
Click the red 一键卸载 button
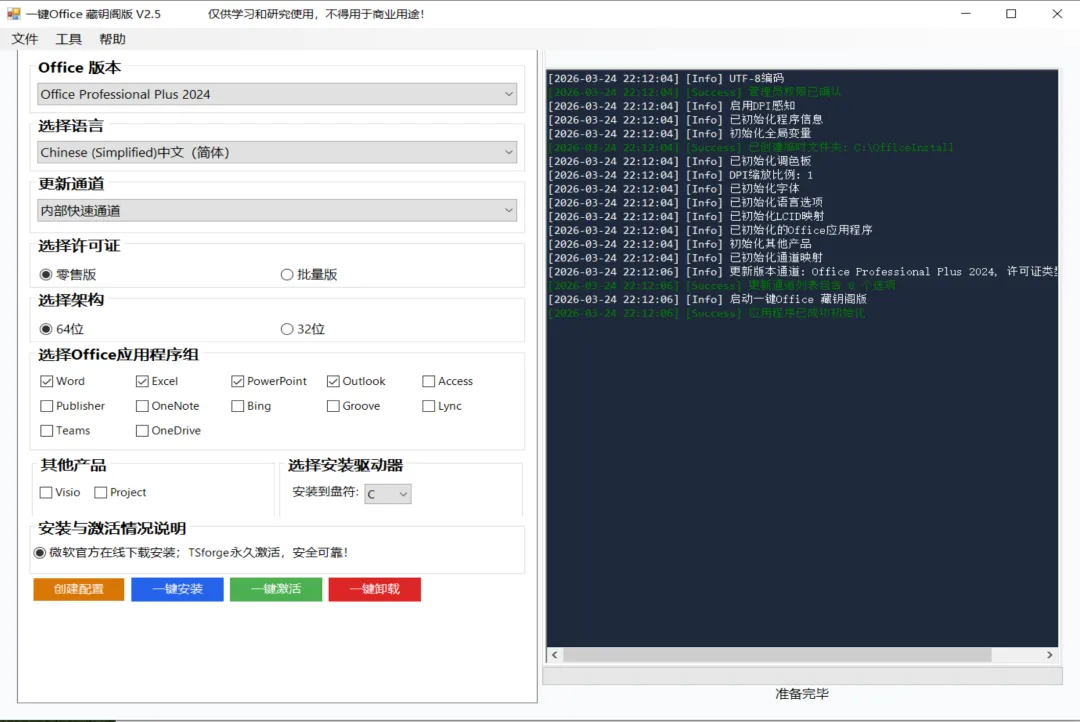point(375,589)
